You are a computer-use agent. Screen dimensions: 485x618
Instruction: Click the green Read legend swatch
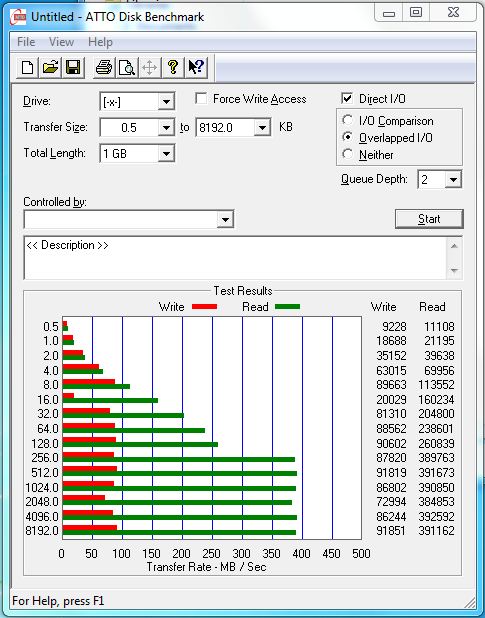pos(287,306)
